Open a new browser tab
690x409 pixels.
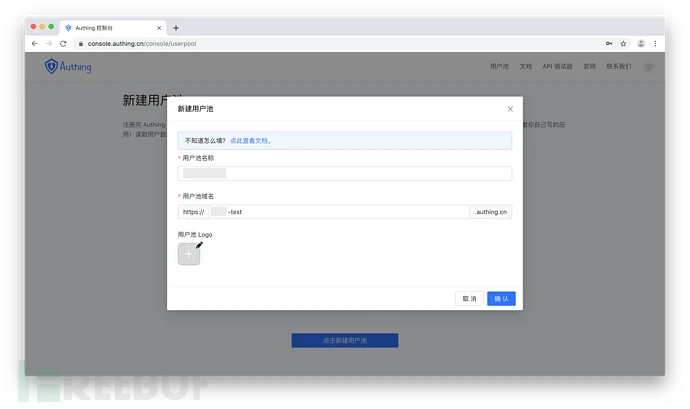pos(176,28)
